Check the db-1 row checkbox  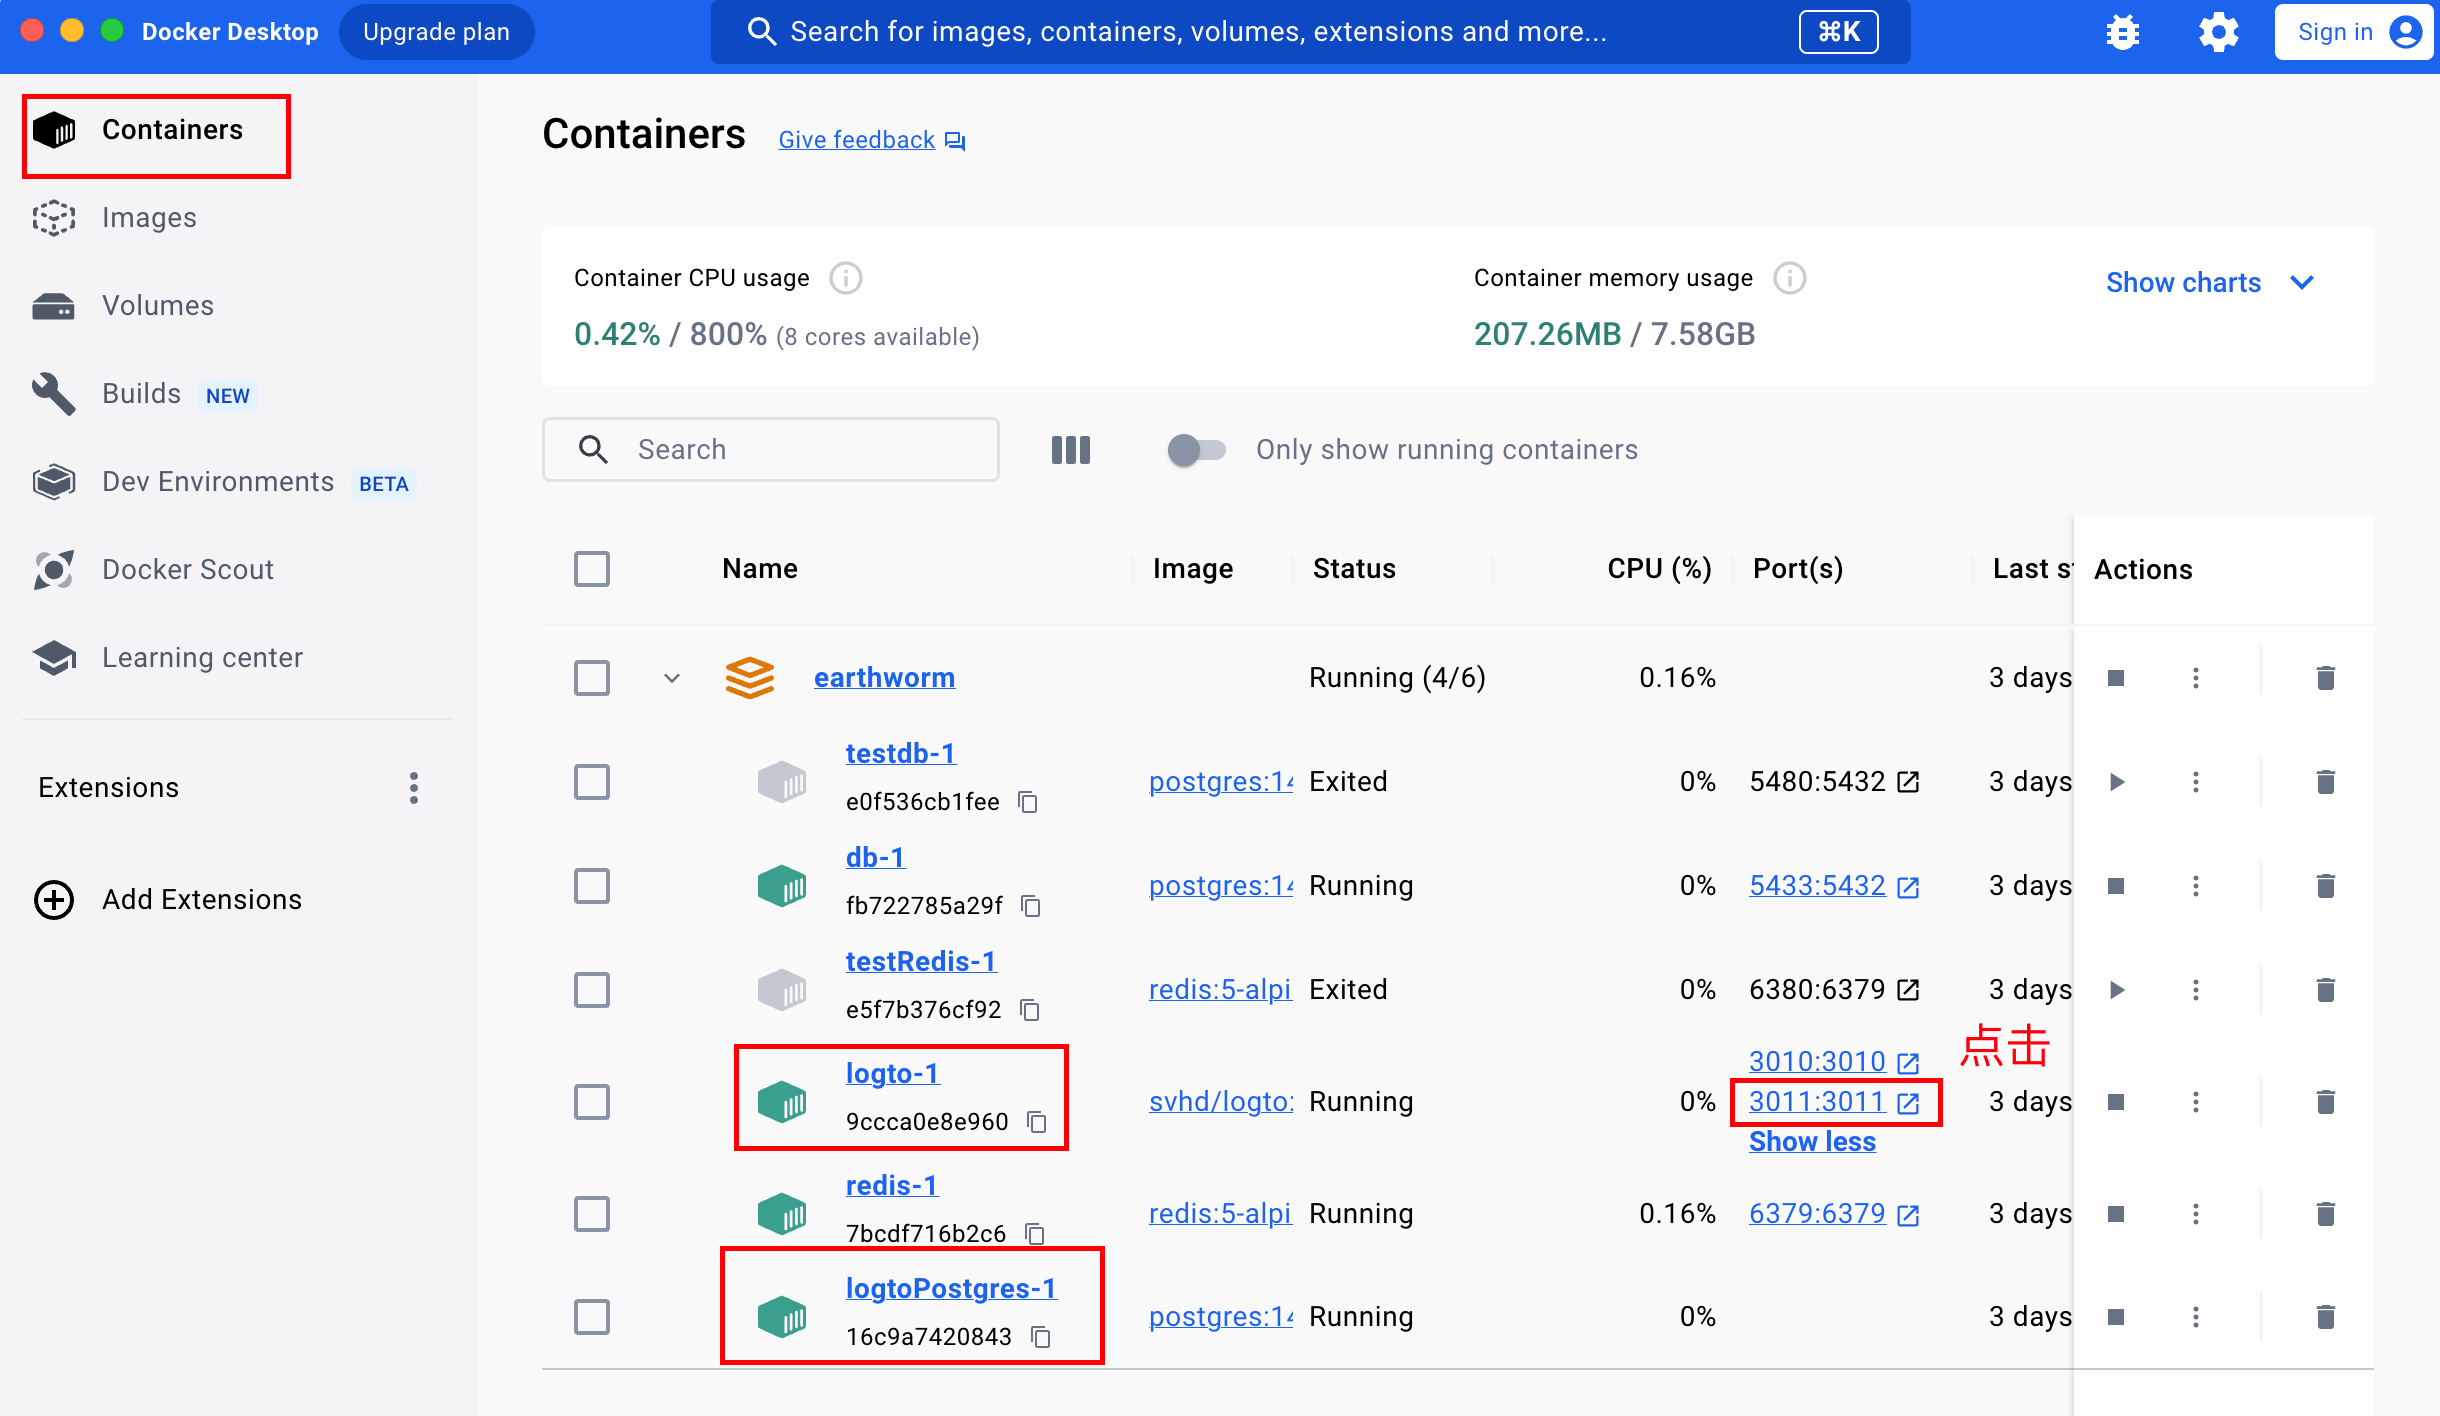[x=592, y=886]
